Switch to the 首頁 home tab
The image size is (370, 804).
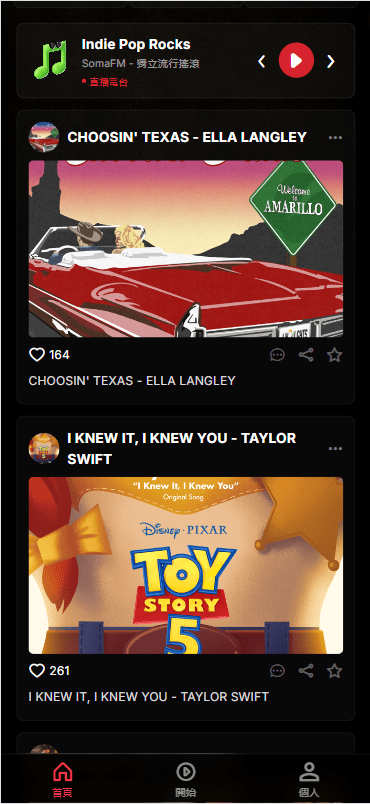(63, 779)
